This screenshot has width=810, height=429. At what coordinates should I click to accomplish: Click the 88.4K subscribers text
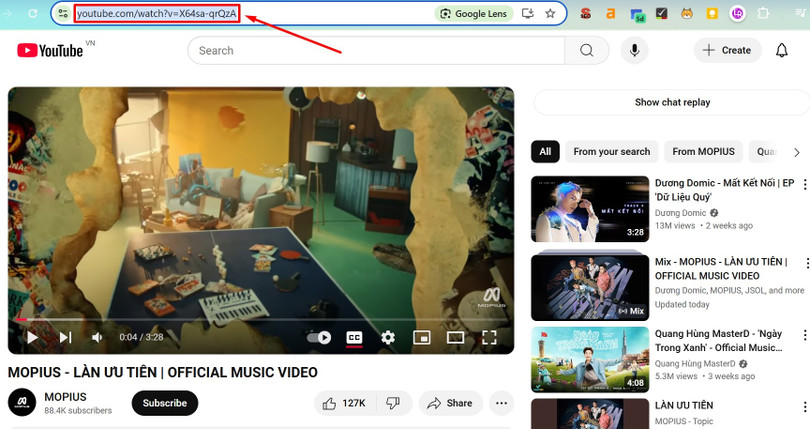pyautogui.click(x=78, y=410)
